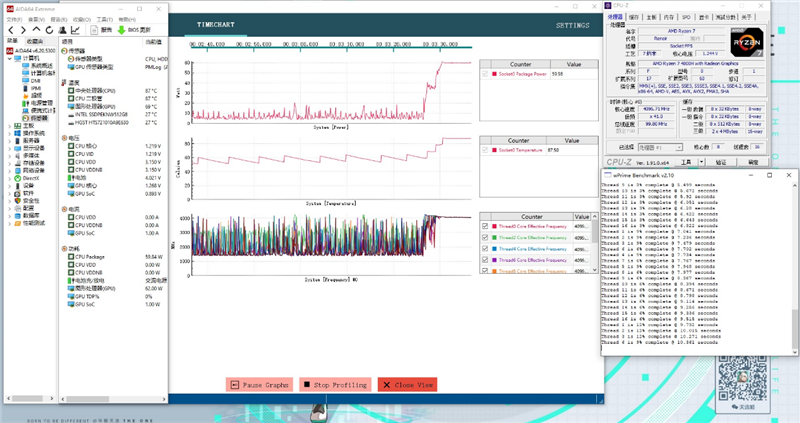Click the CPU VID voltage row icon

tap(71, 154)
